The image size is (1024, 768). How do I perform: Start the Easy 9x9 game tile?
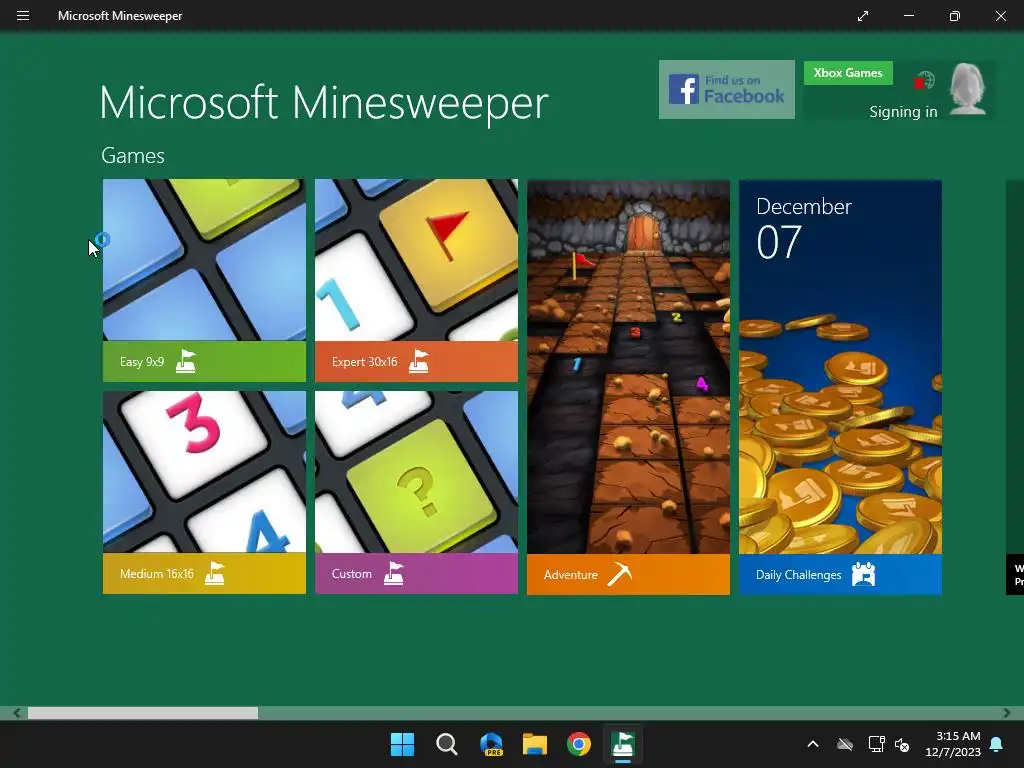coord(204,280)
